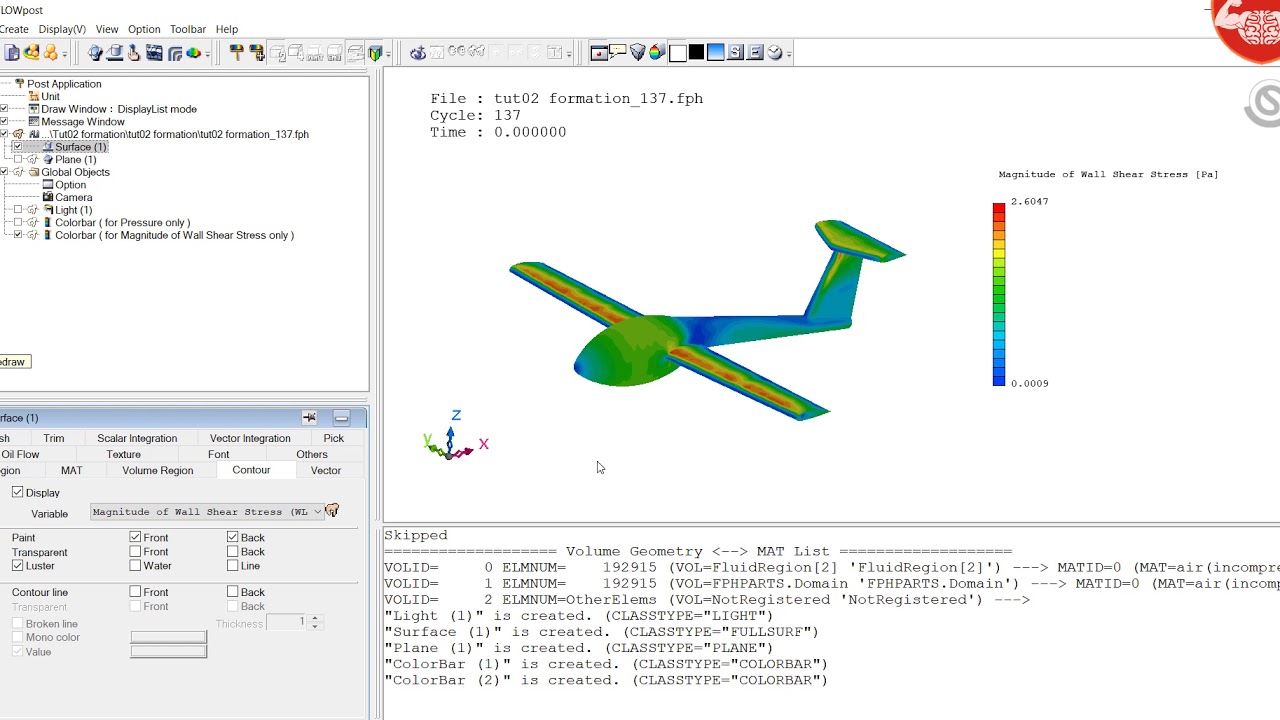Viewport: 1280px width, 720px height.
Task: Open the Display(V) menu
Action: [62, 29]
